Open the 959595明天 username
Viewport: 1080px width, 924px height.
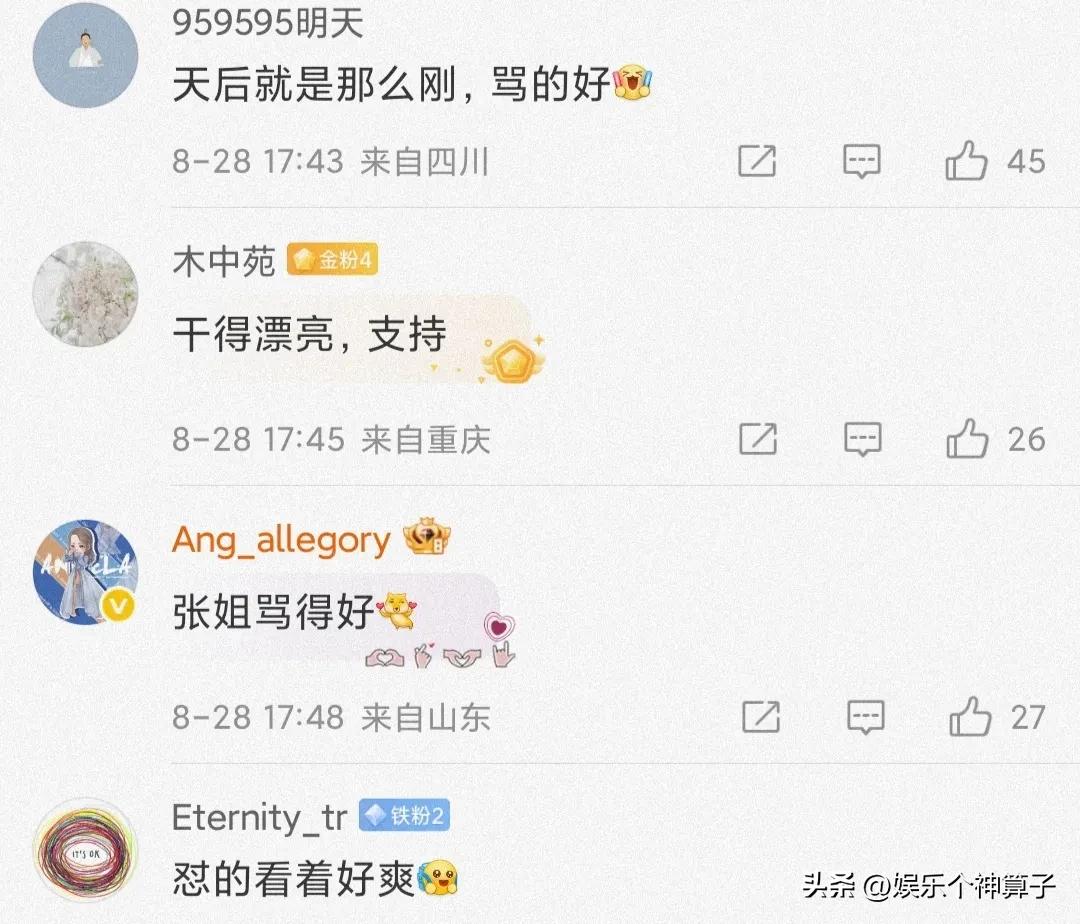[x=268, y=23]
